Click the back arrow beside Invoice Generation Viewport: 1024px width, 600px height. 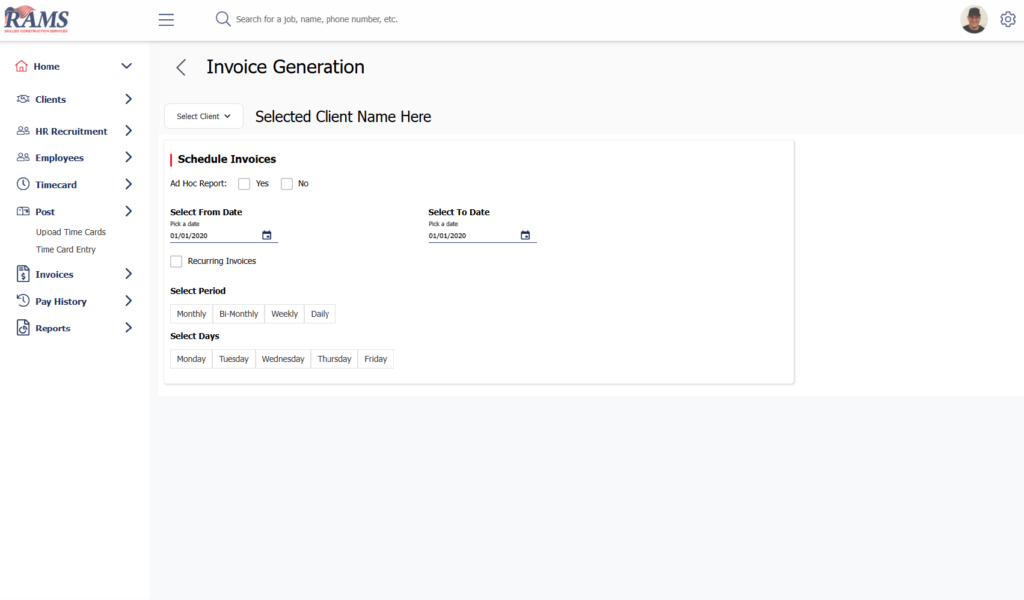pyautogui.click(x=181, y=67)
